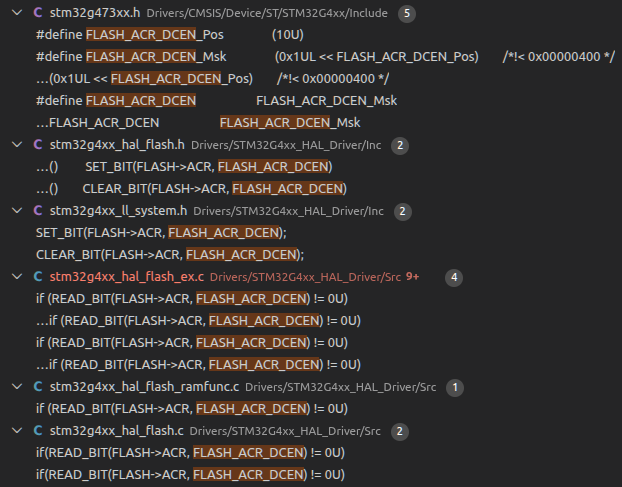Open '…() SET_BIT(FLASH->ACR, FLASH_ACR_DCEN)' match

184,167
